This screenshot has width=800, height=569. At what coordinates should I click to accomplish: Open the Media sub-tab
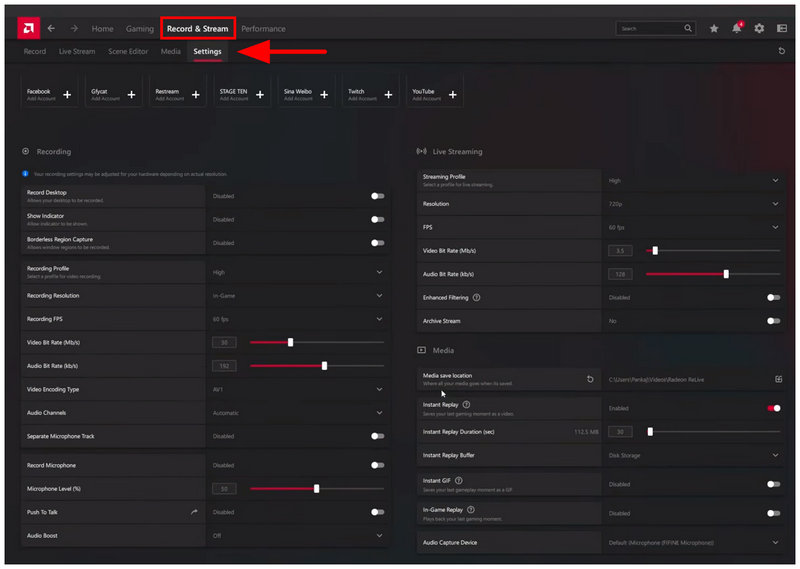click(x=170, y=52)
